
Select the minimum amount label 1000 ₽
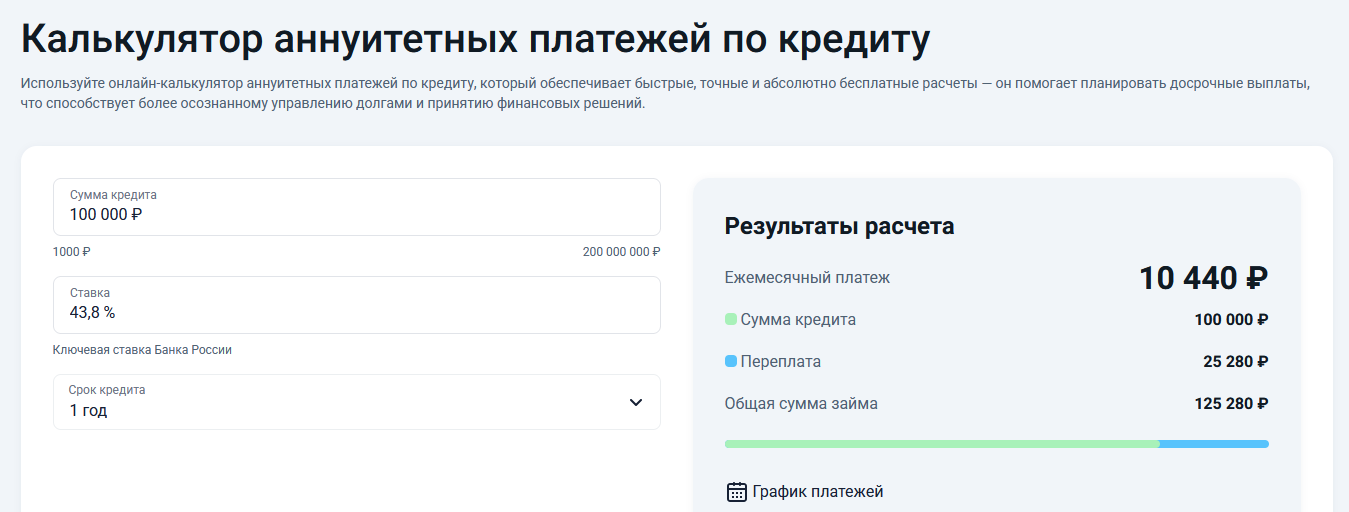71,252
